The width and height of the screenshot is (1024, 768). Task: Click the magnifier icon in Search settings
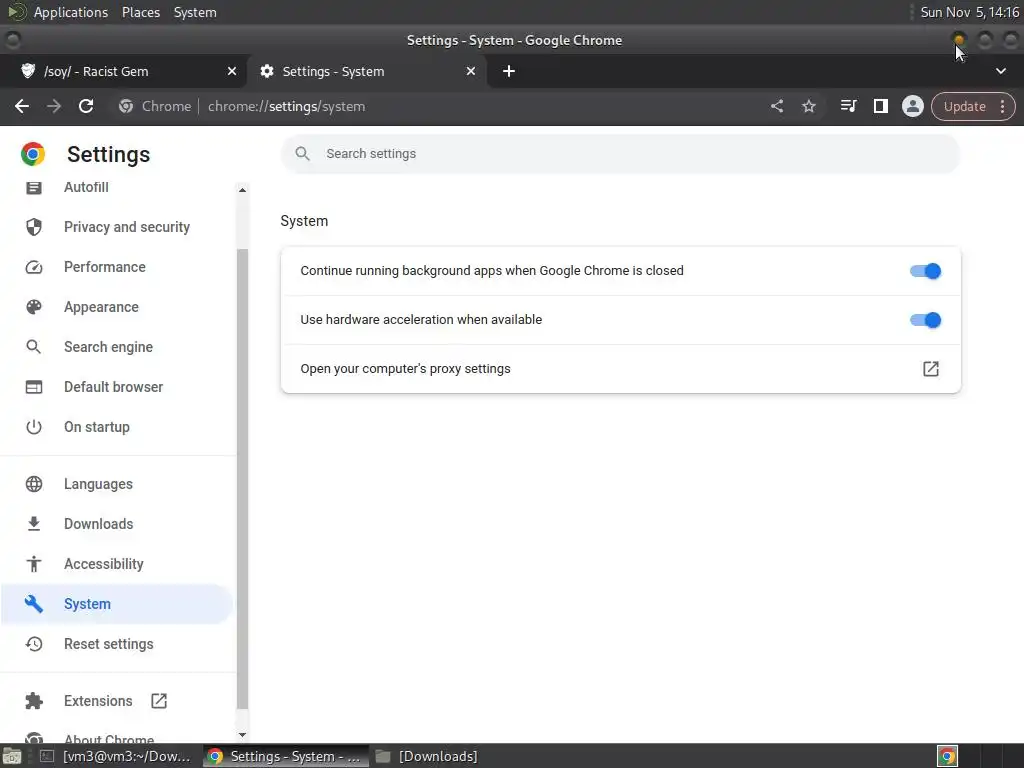click(302, 153)
